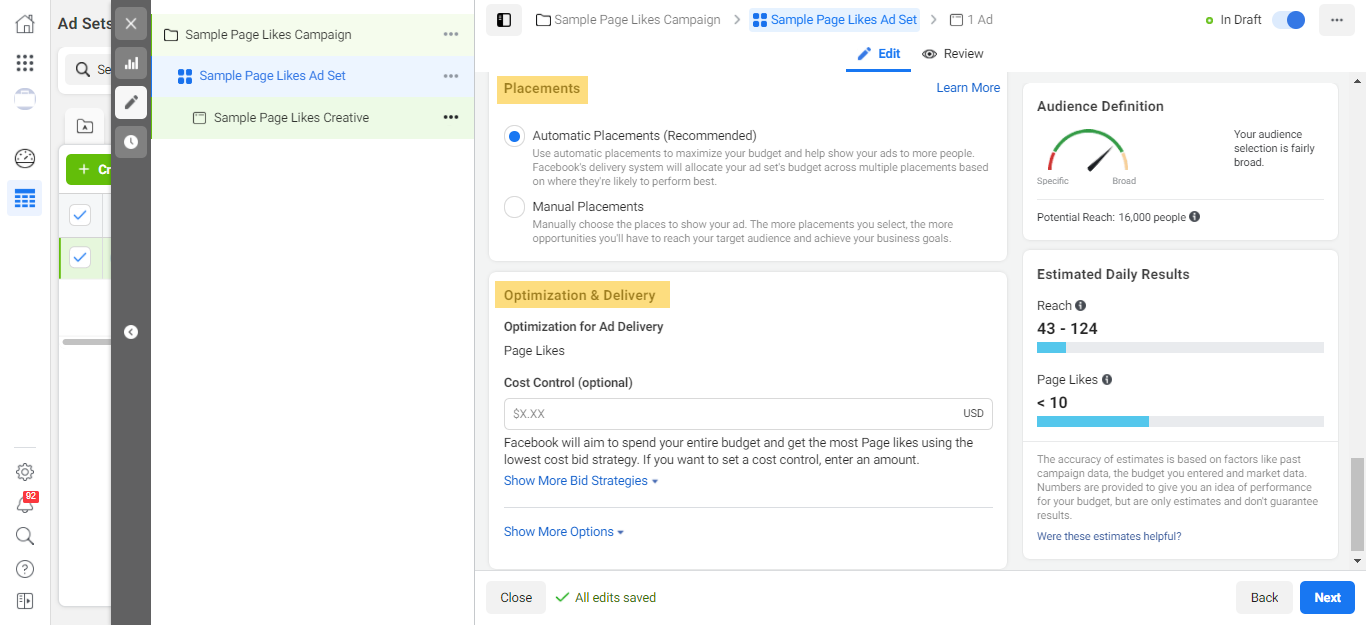Open the more options ellipsis button at top right
The image size is (1366, 625).
pyautogui.click(x=1337, y=20)
